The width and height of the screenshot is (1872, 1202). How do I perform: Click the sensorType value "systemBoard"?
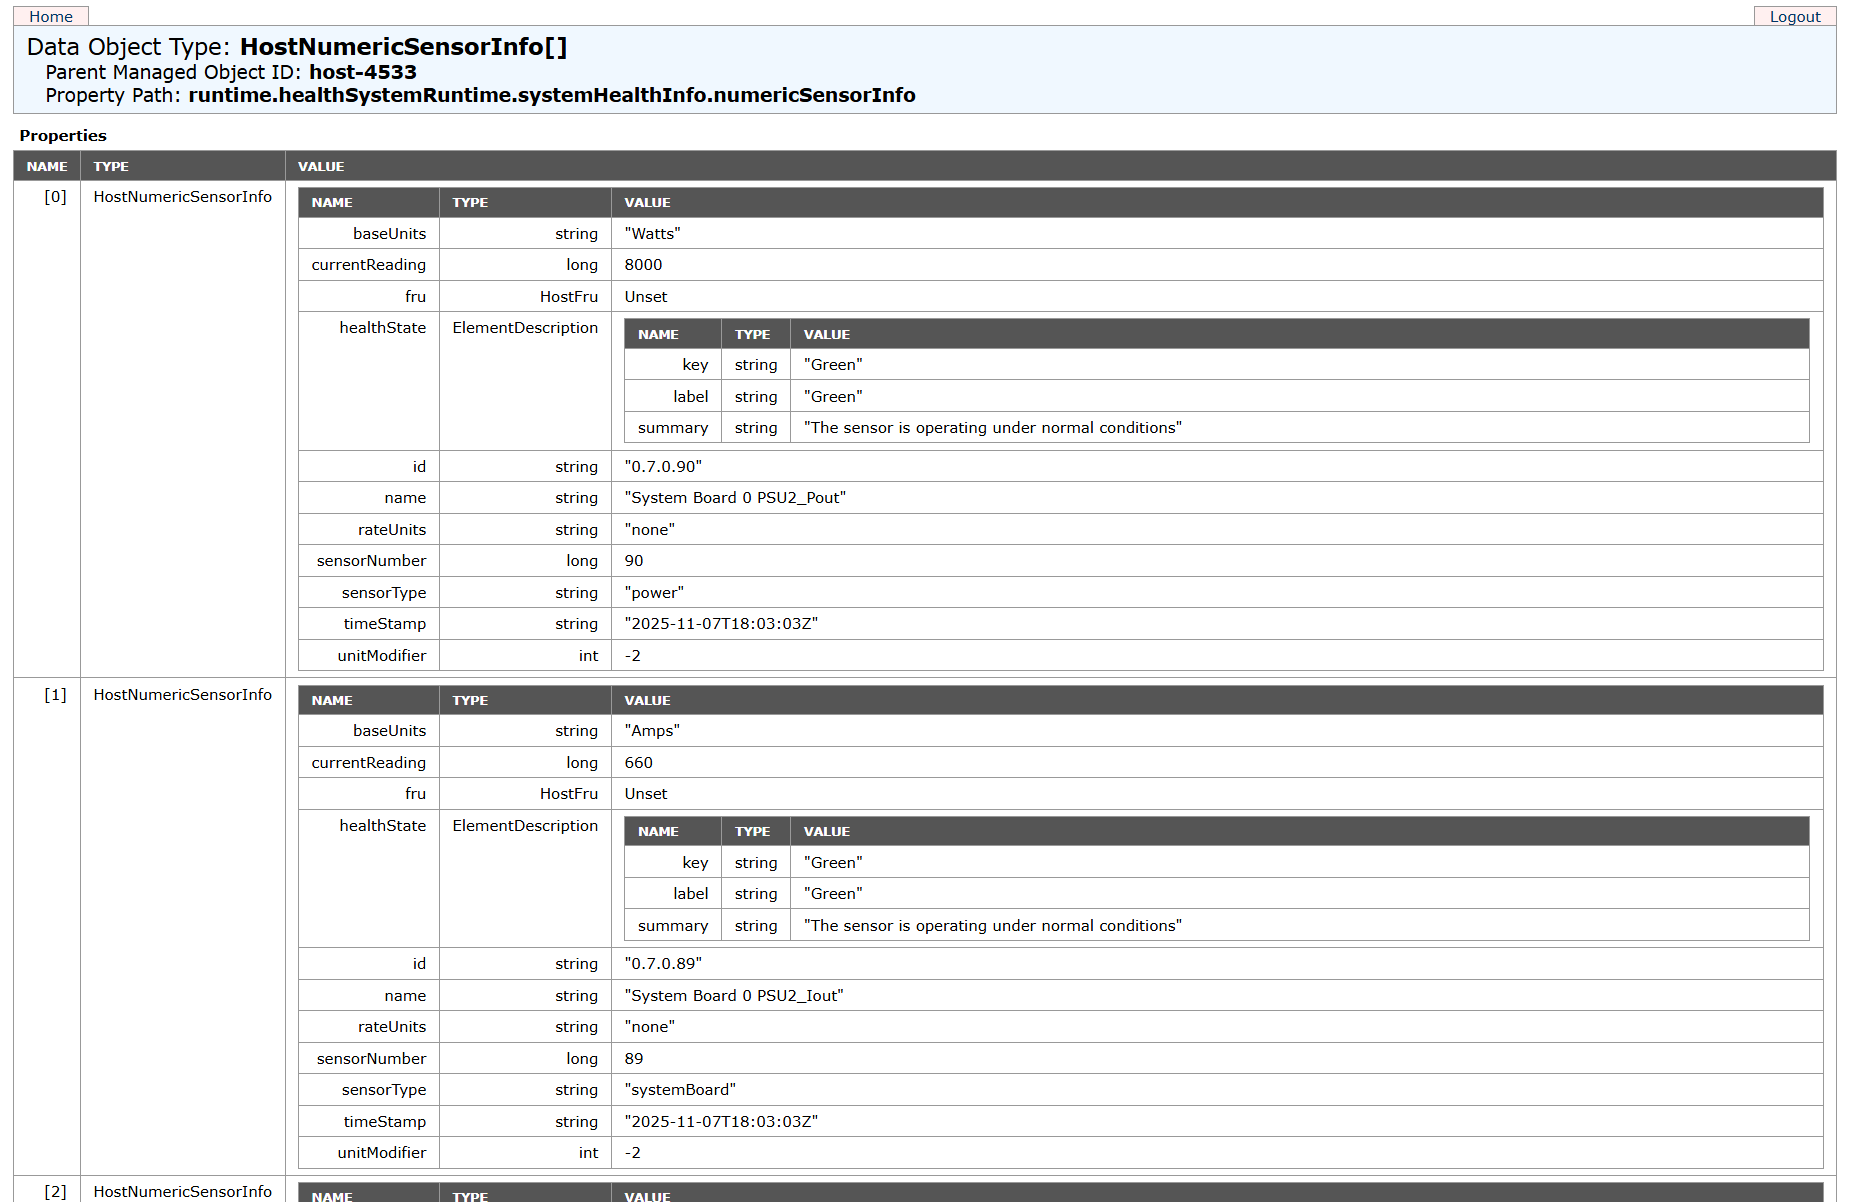tap(680, 1090)
